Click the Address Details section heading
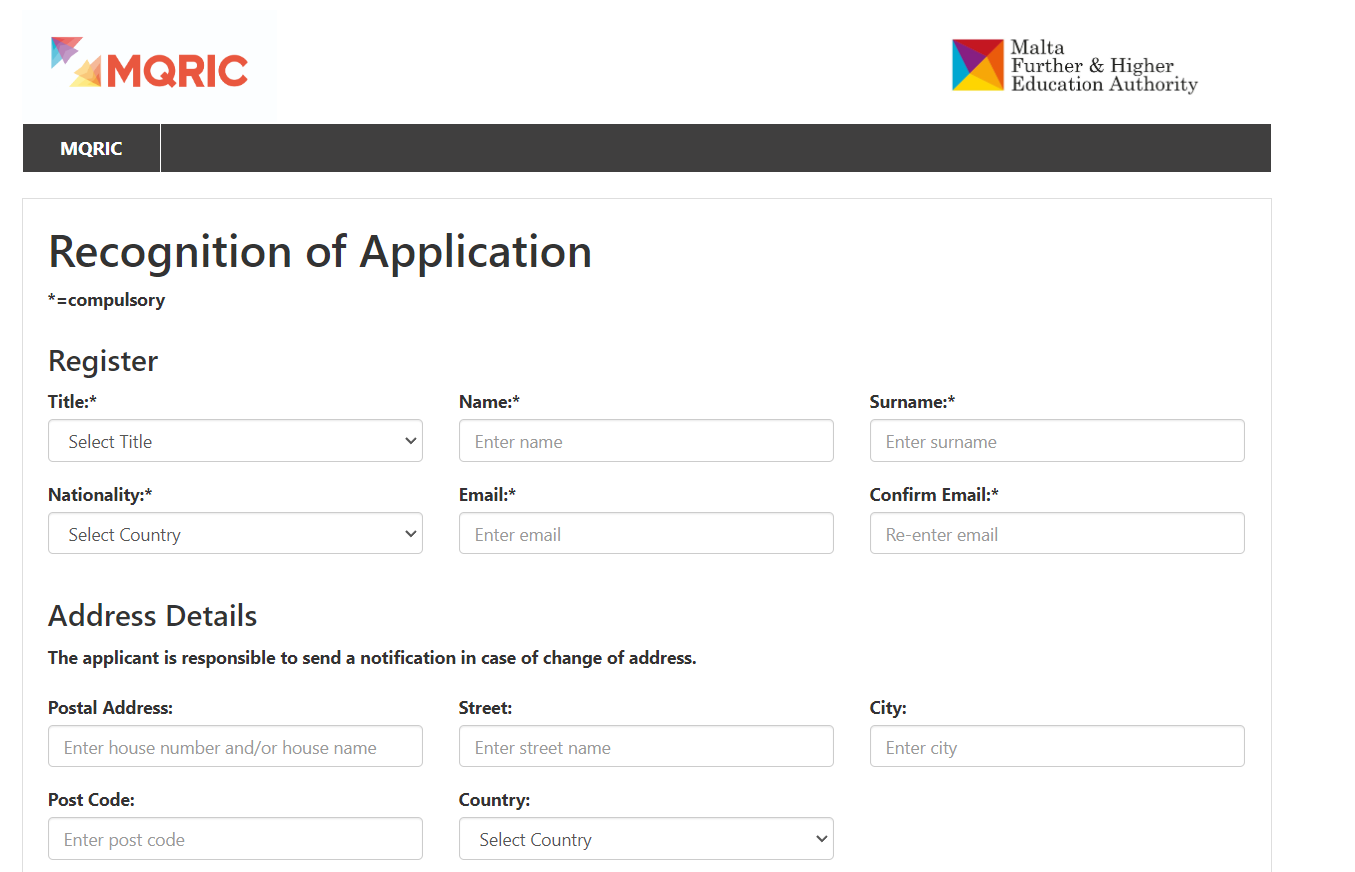 pyautogui.click(x=152, y=616)
